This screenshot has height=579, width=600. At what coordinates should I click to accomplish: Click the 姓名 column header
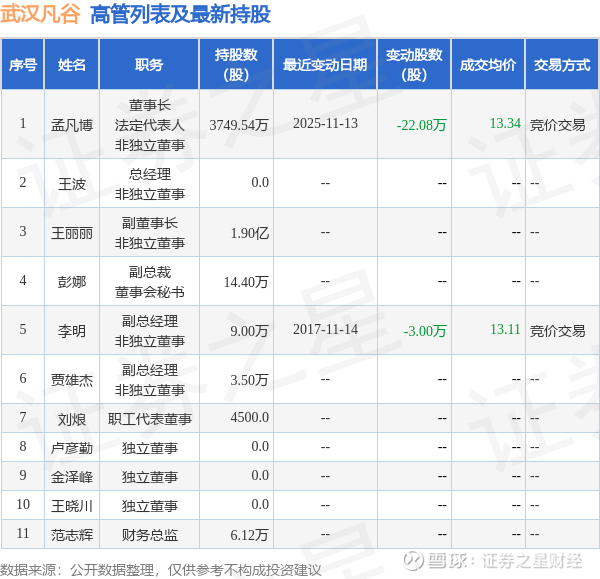coord(72,64)
